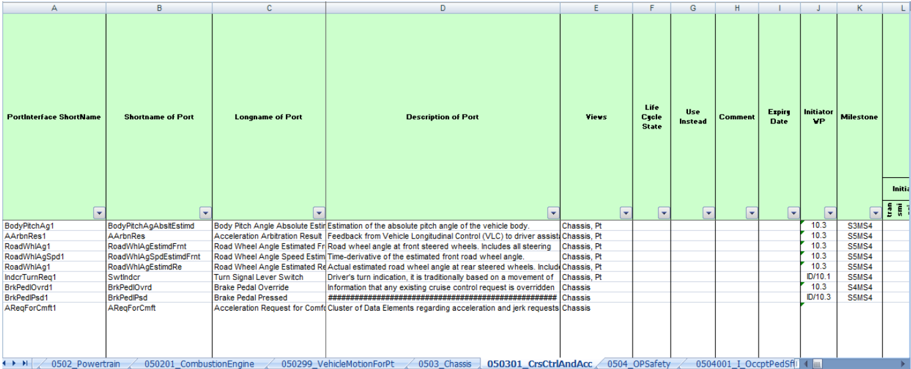The height and width of the screenshot is (369, 911).
Task: Switch to 050201_CombustionEngine sheet tab
Action: [x=199, y=364]
